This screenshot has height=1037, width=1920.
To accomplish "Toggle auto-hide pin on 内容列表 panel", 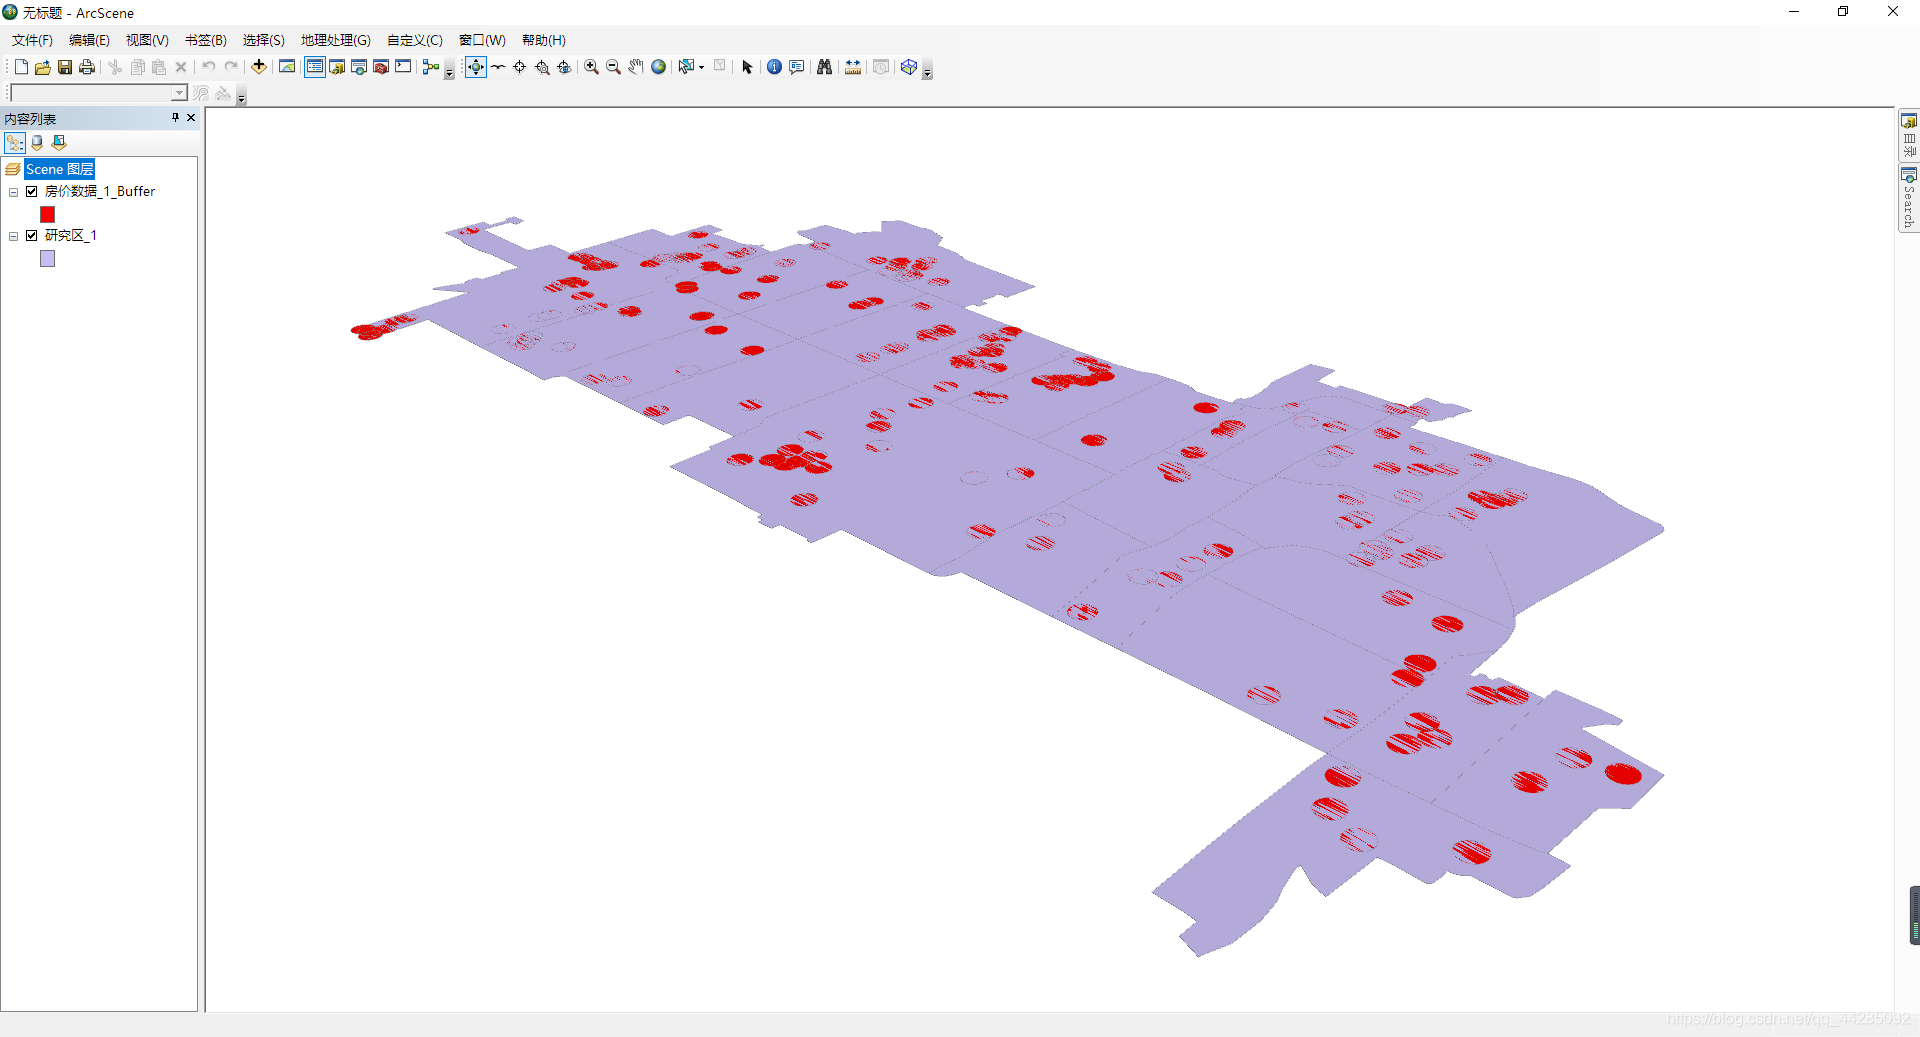I will (175, 118).
